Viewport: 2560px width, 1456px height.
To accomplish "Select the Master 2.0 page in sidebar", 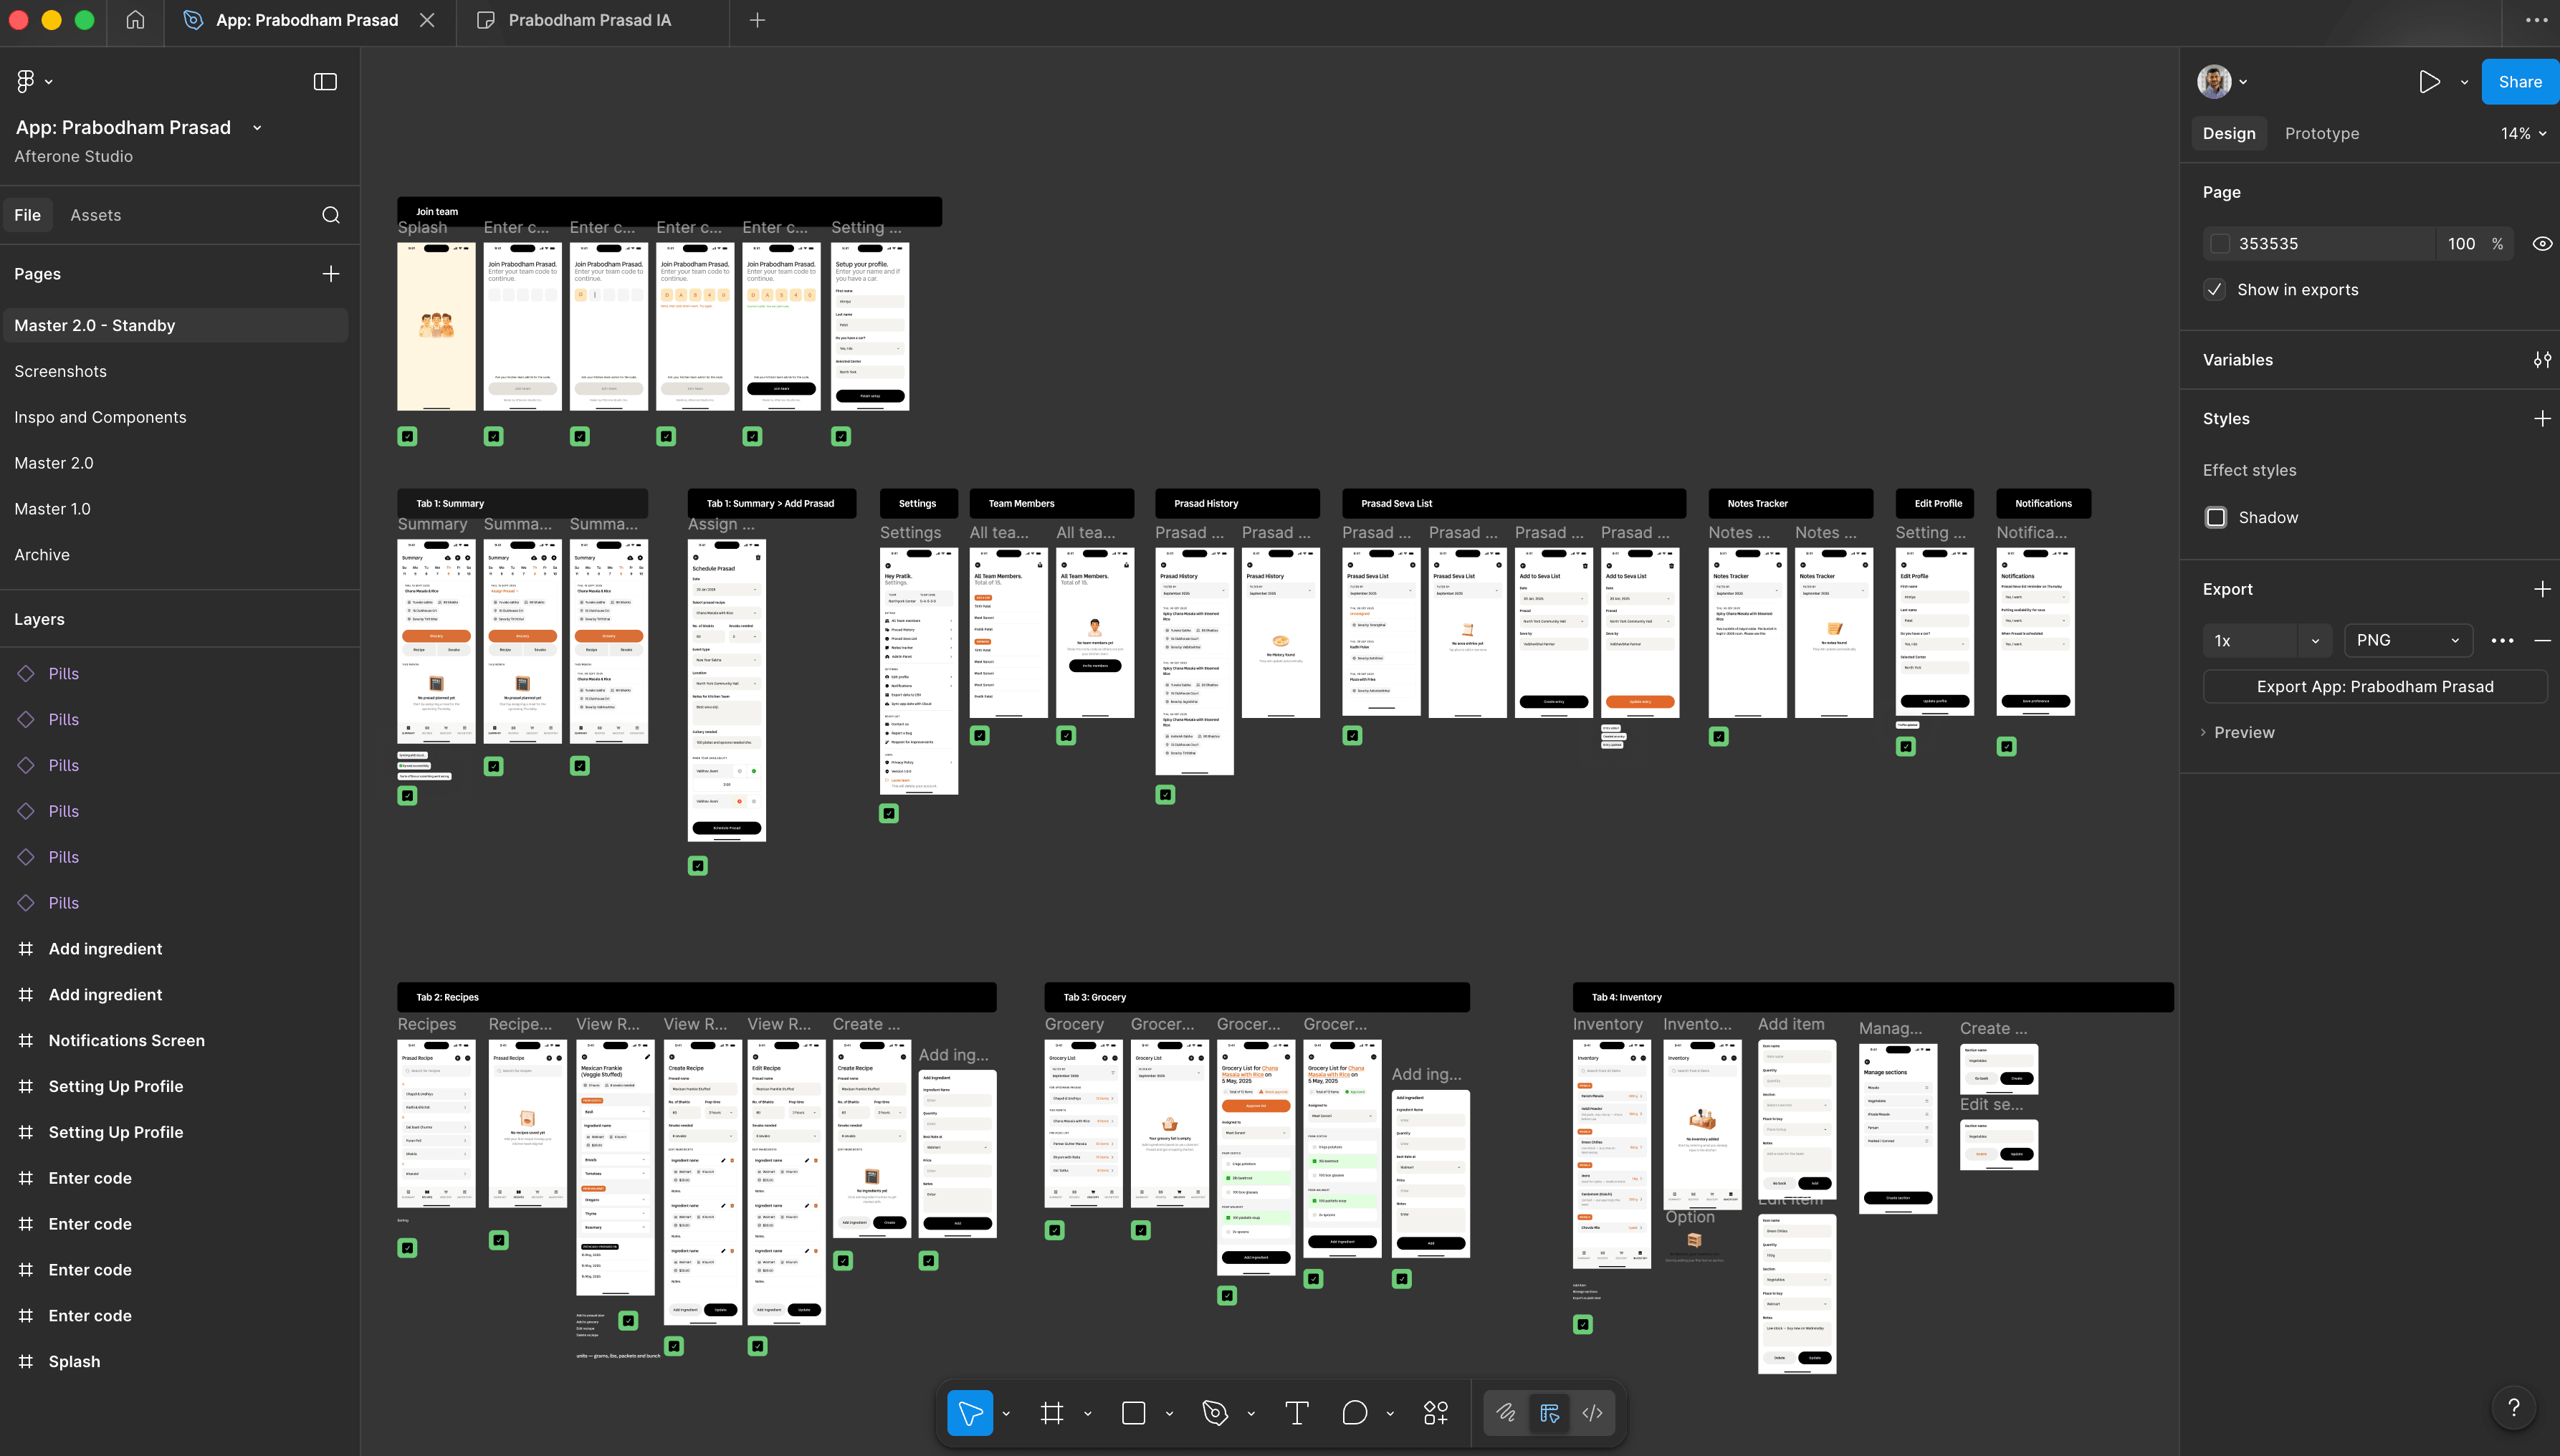I will point(54,462).
